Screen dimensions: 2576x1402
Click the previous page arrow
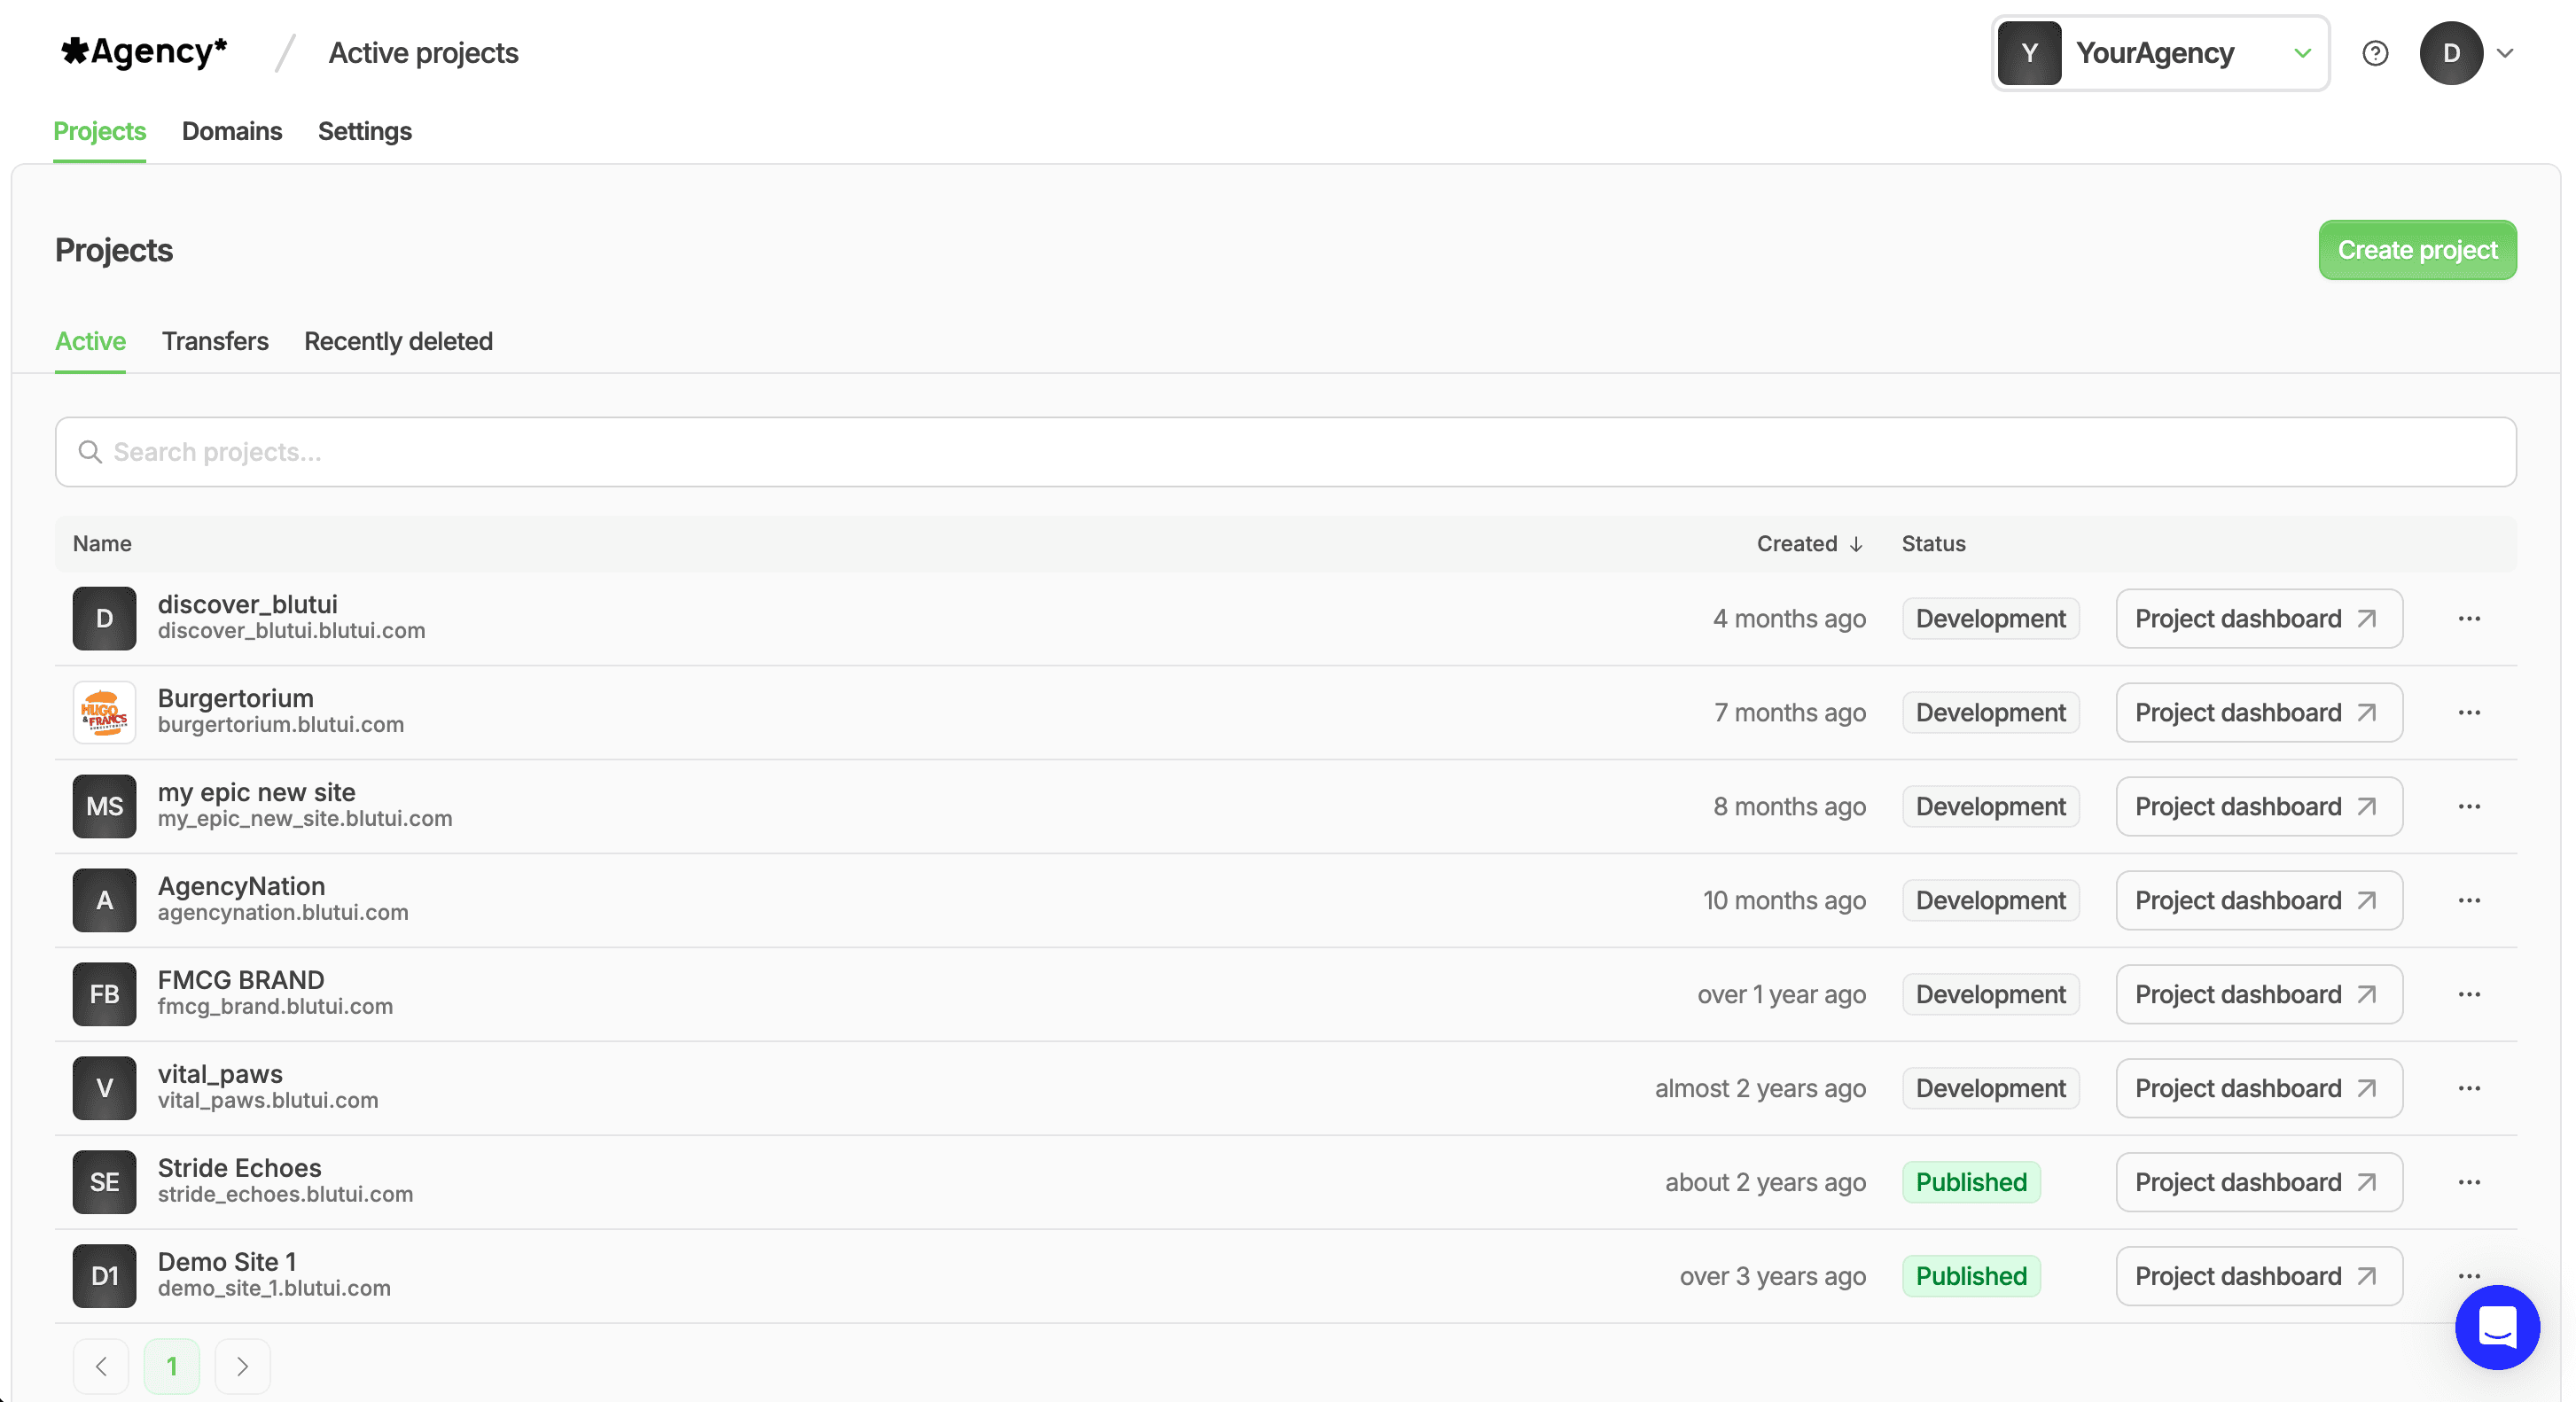click(101, 1365)
